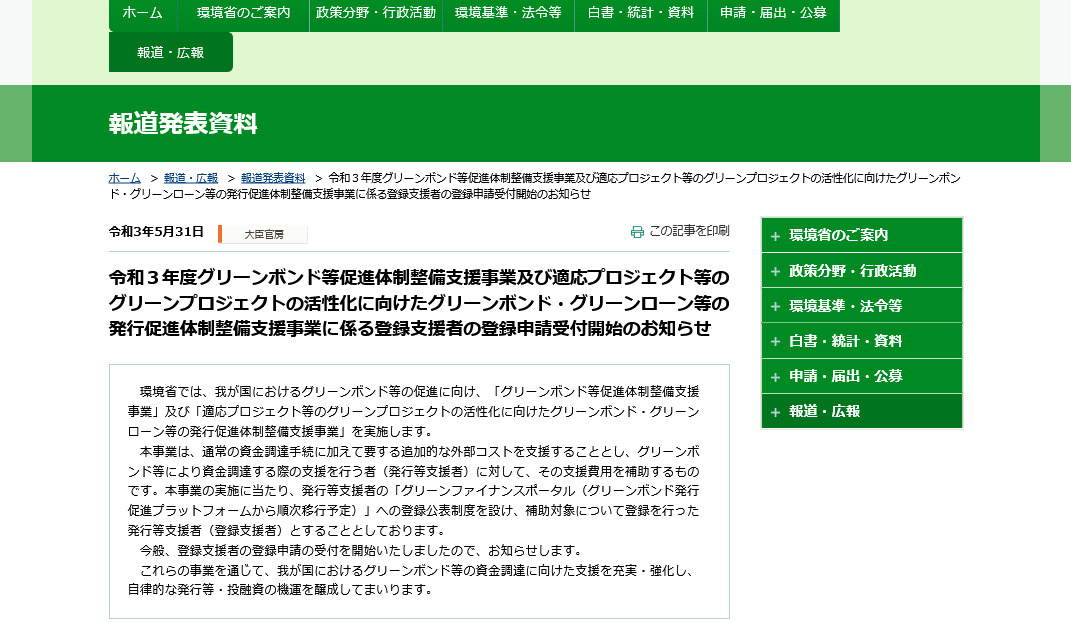The height and width of the screenshot is (622, 1071).
Task: Select 政策分野・行政活動 in the top menu
Action: [376, 15]
